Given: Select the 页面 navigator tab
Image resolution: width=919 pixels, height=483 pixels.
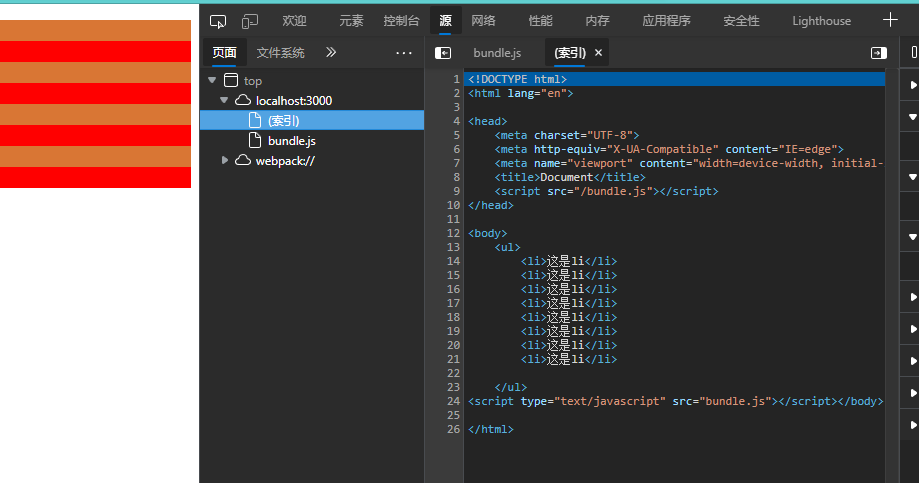Looking at the screenshot, I should (224, 53).
